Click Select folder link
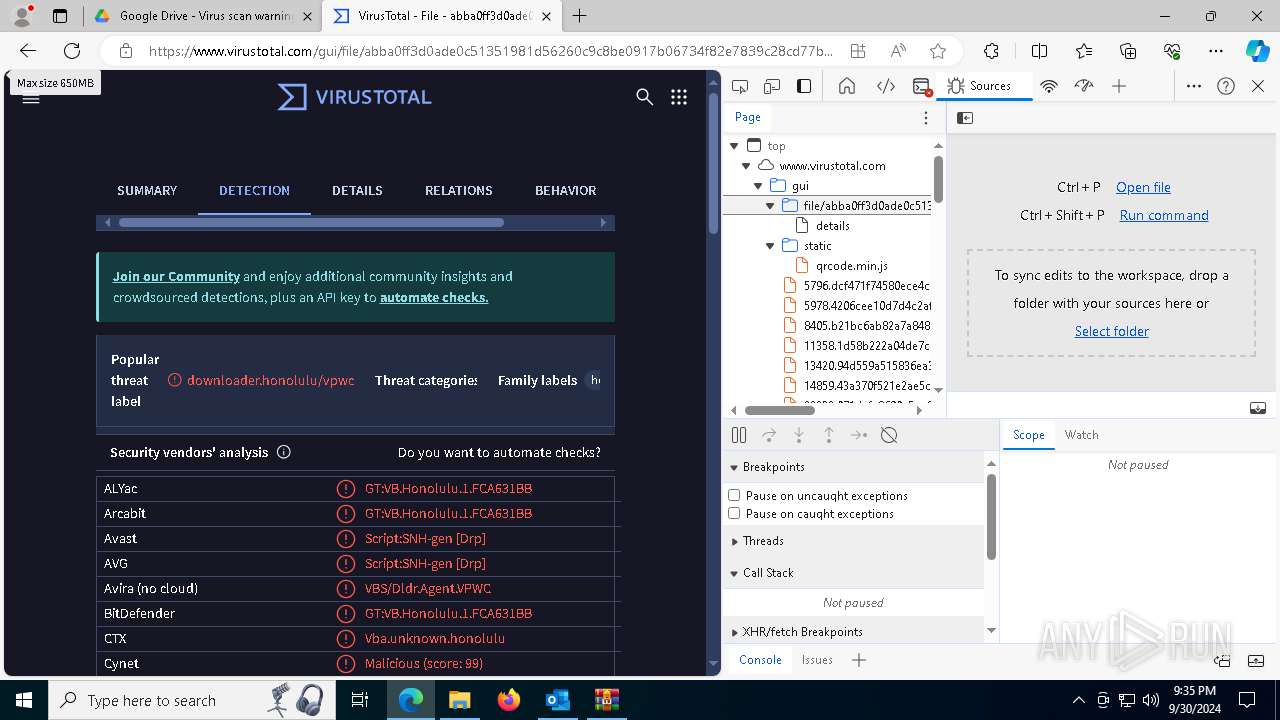Image resolution: width=1280 pixels, height=720 pixels. point(1112,331)
